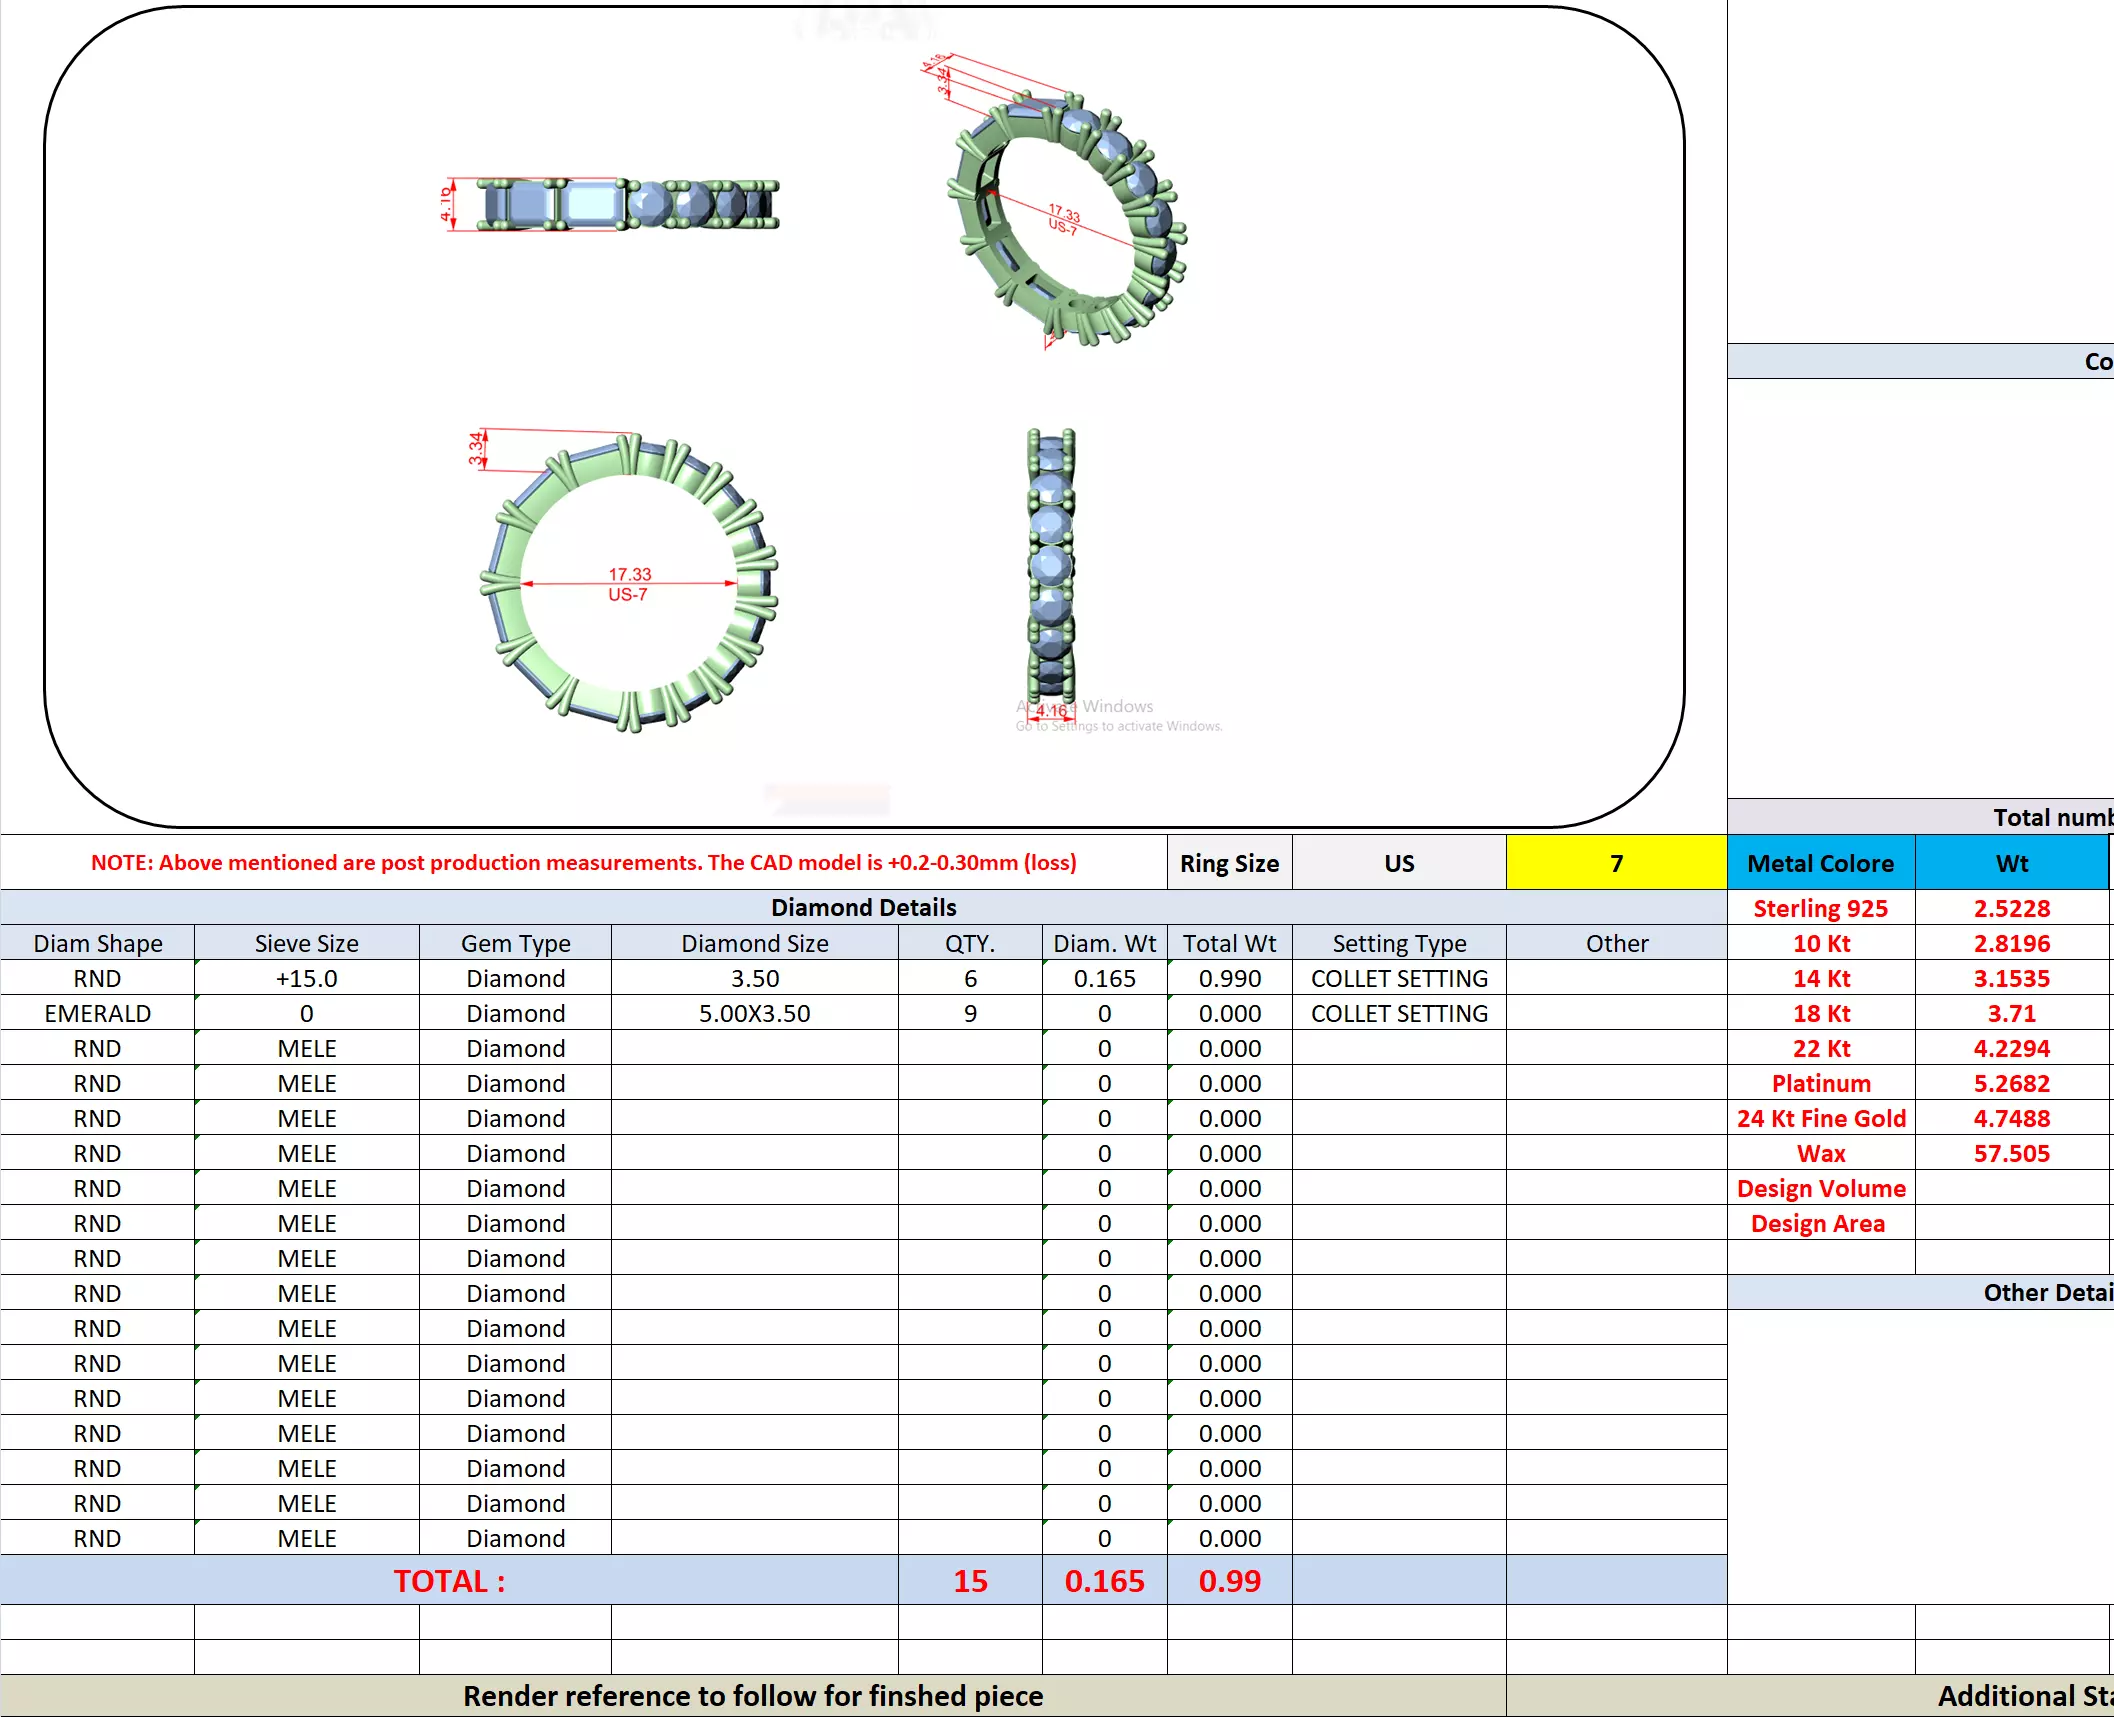
Task: Select the Render reference footer bar
Action: pos(752,1696)
